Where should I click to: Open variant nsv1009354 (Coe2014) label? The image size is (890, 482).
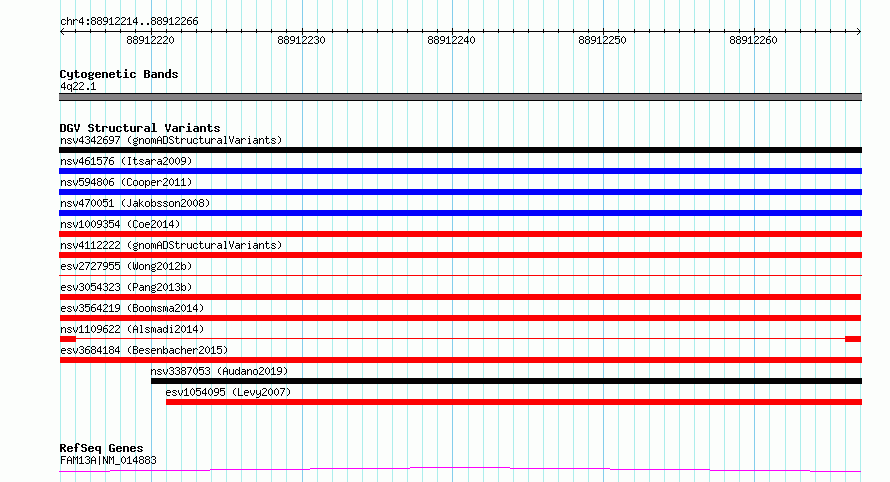[x=120, y=224]
